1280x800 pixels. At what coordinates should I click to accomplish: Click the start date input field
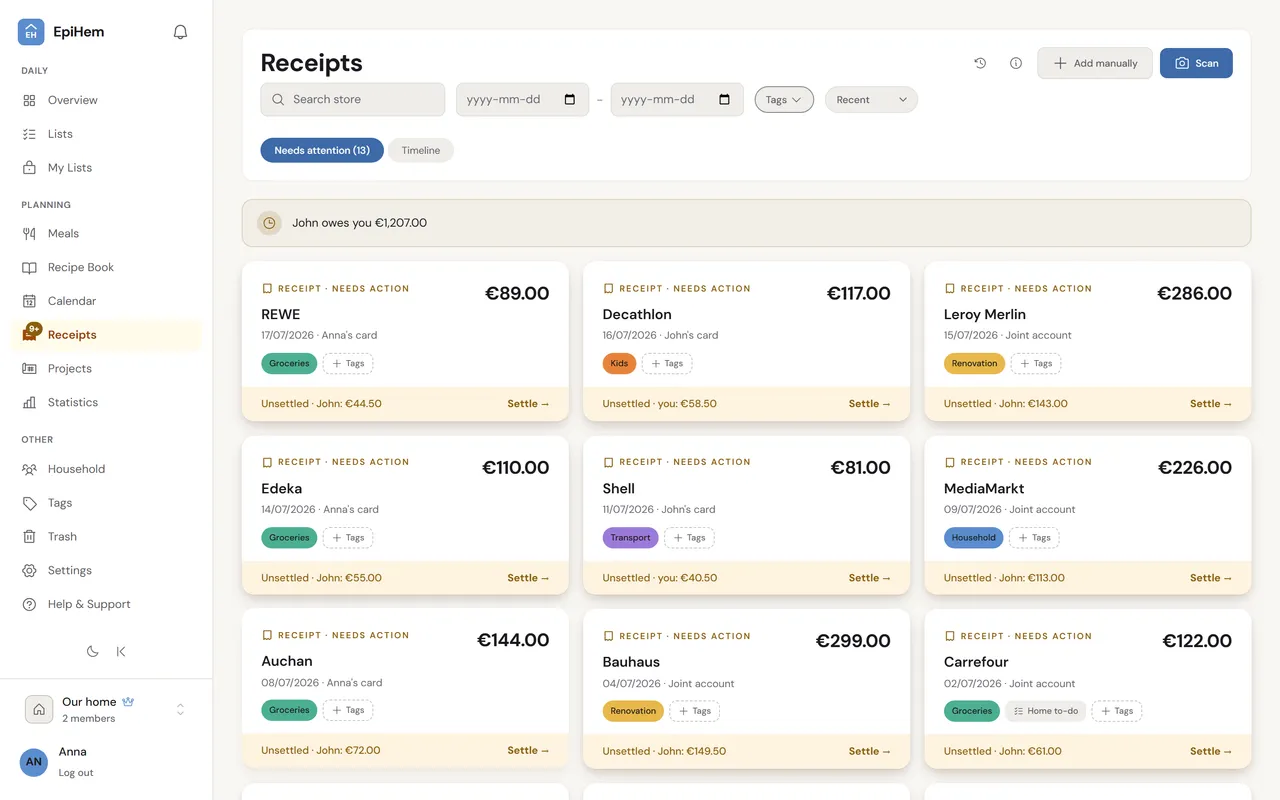coord(522,100)
